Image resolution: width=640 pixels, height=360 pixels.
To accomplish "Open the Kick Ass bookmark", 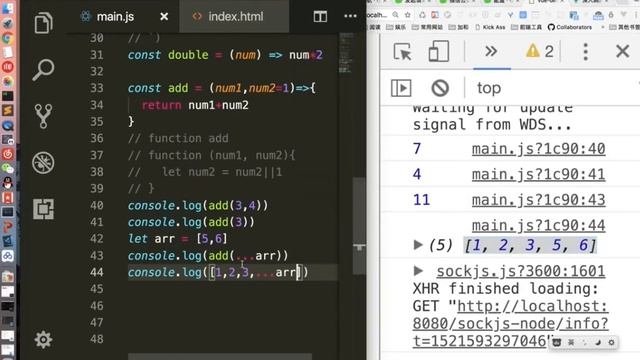I will (490, 27).
